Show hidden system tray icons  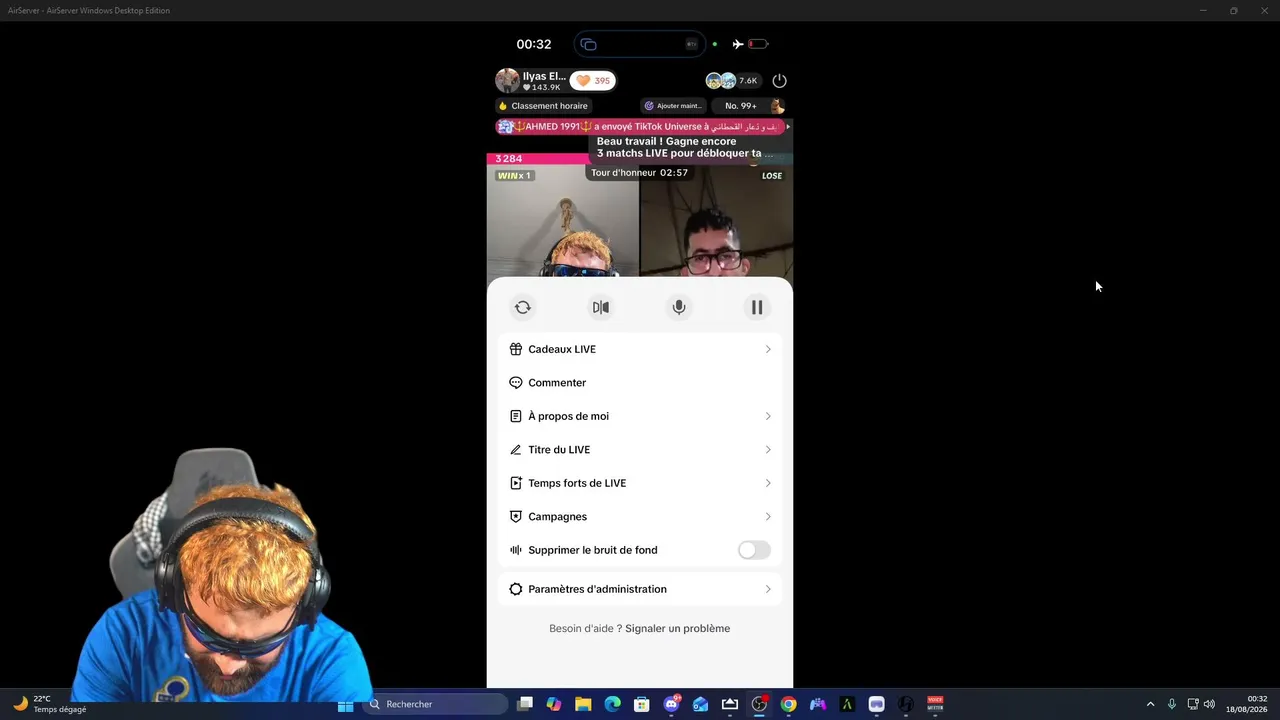tap(1150, 704)
